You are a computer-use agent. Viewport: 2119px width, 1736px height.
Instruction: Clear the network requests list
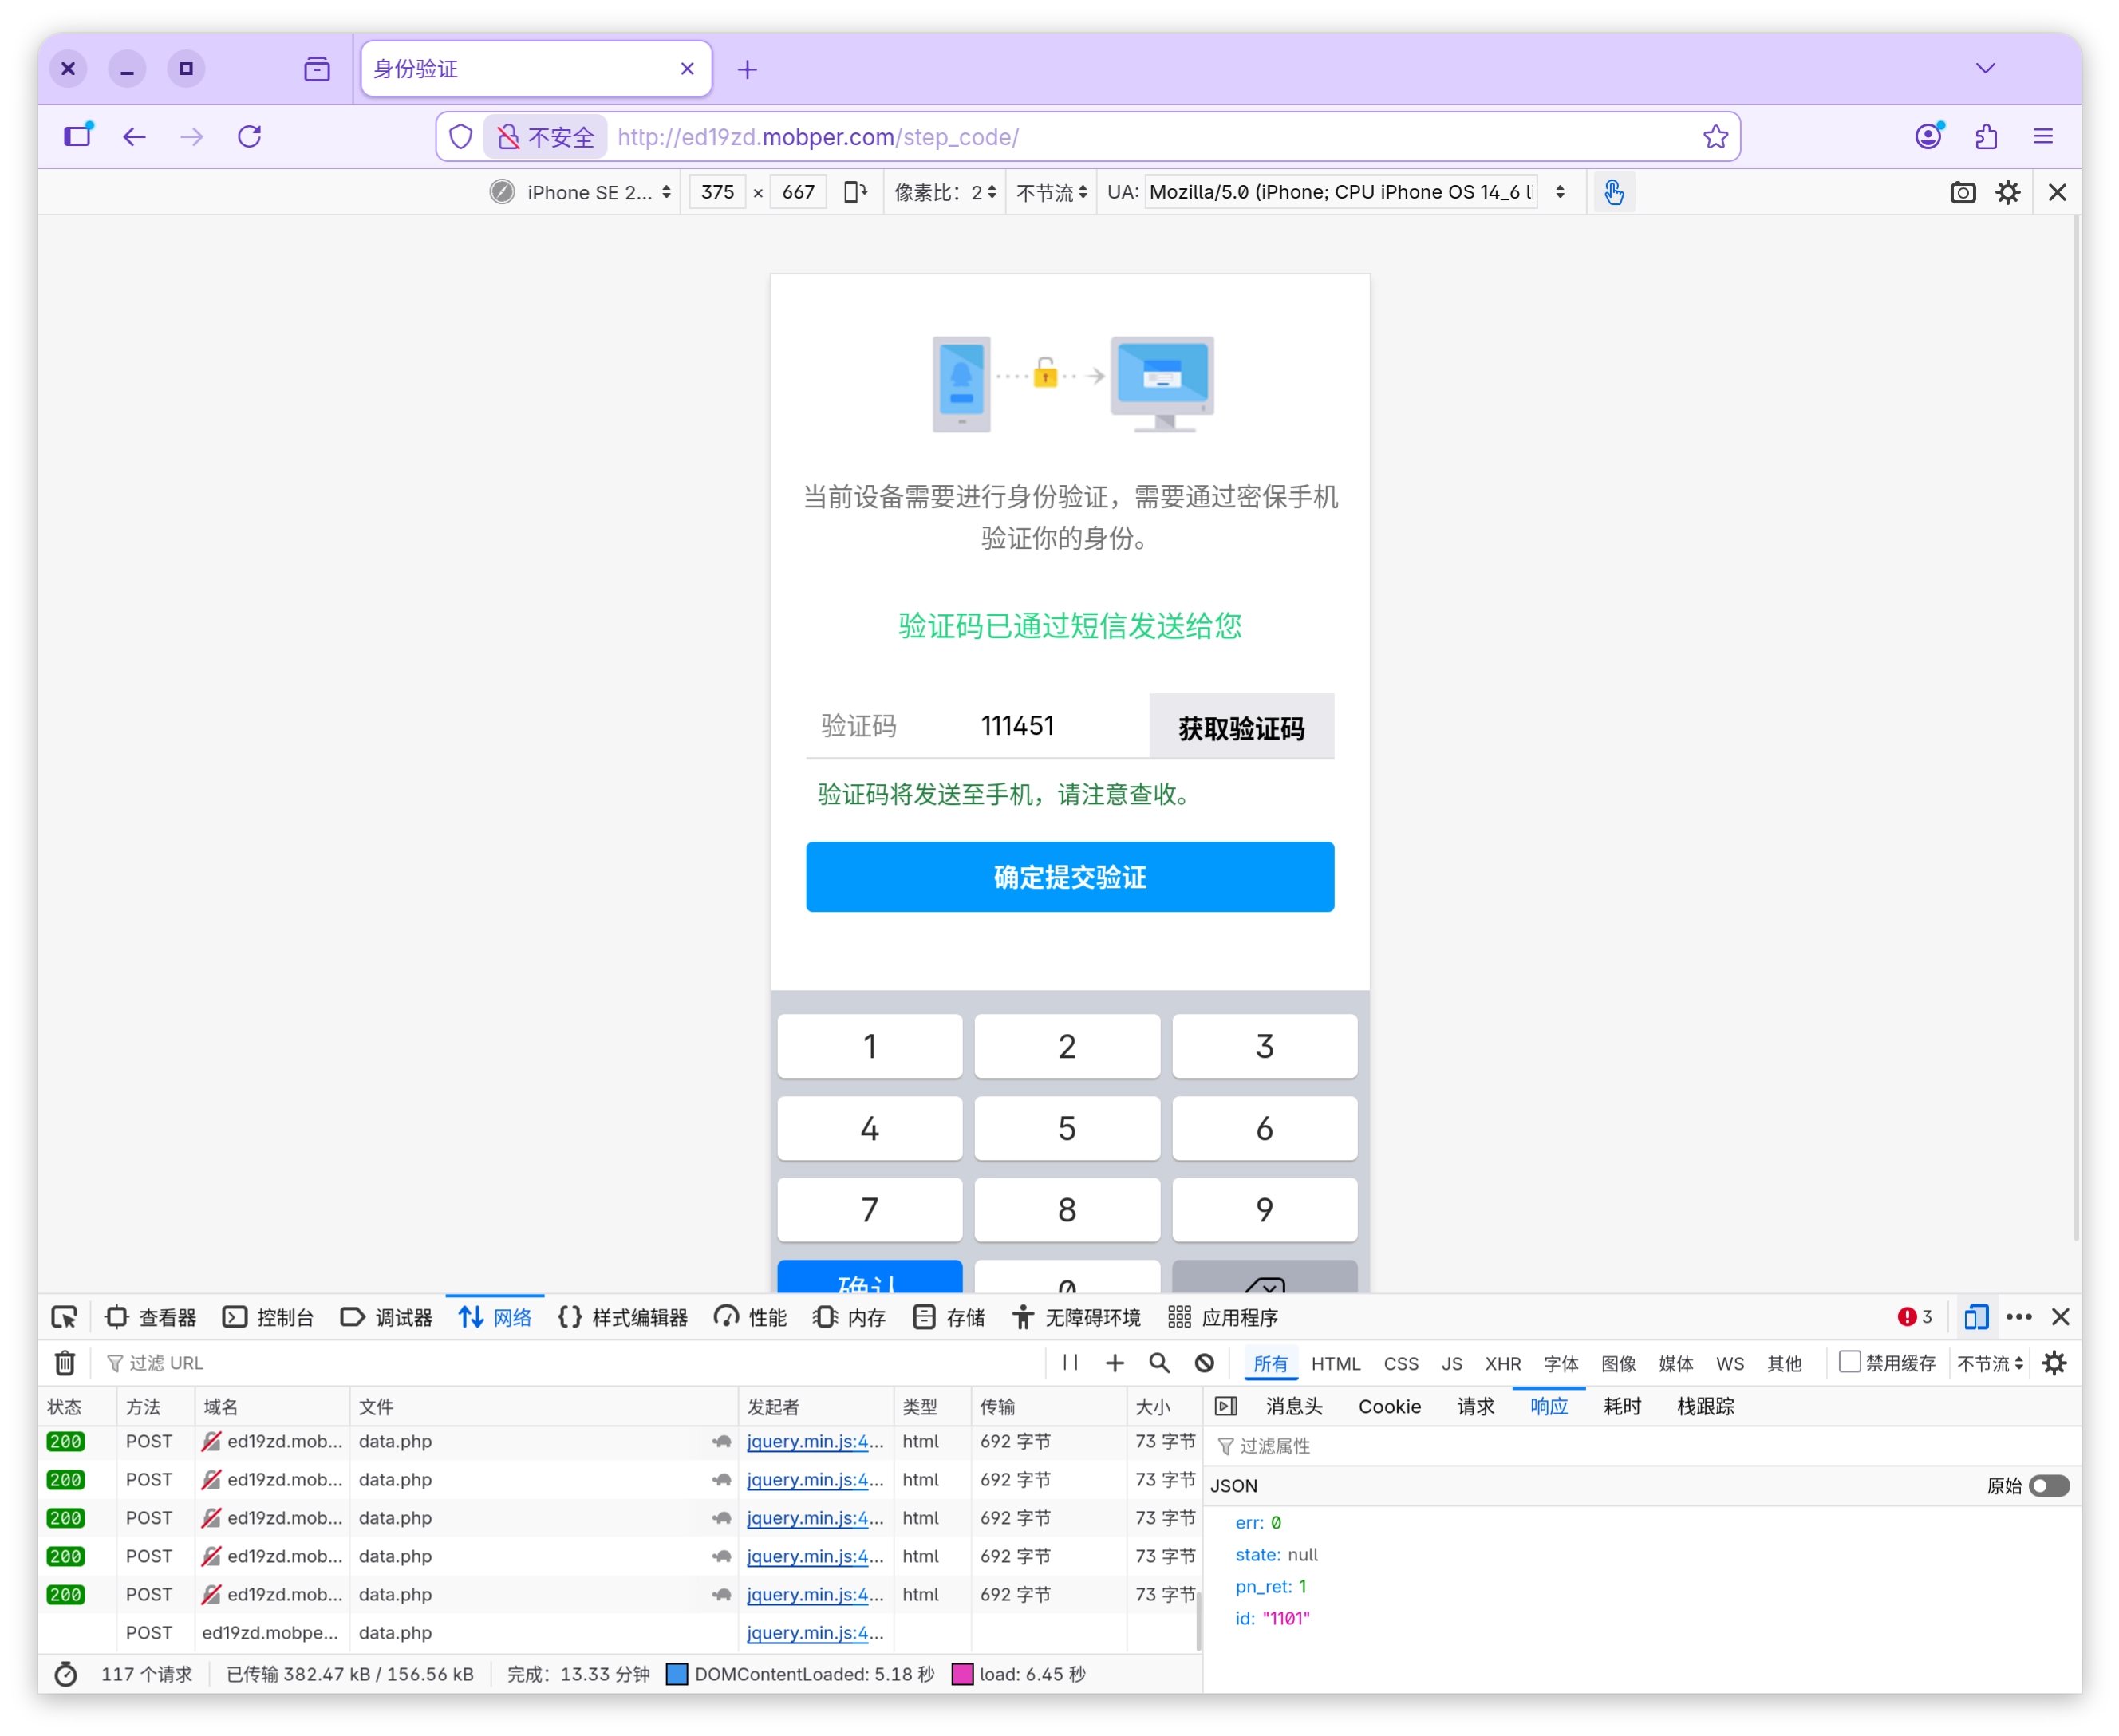coord(64,1362)
